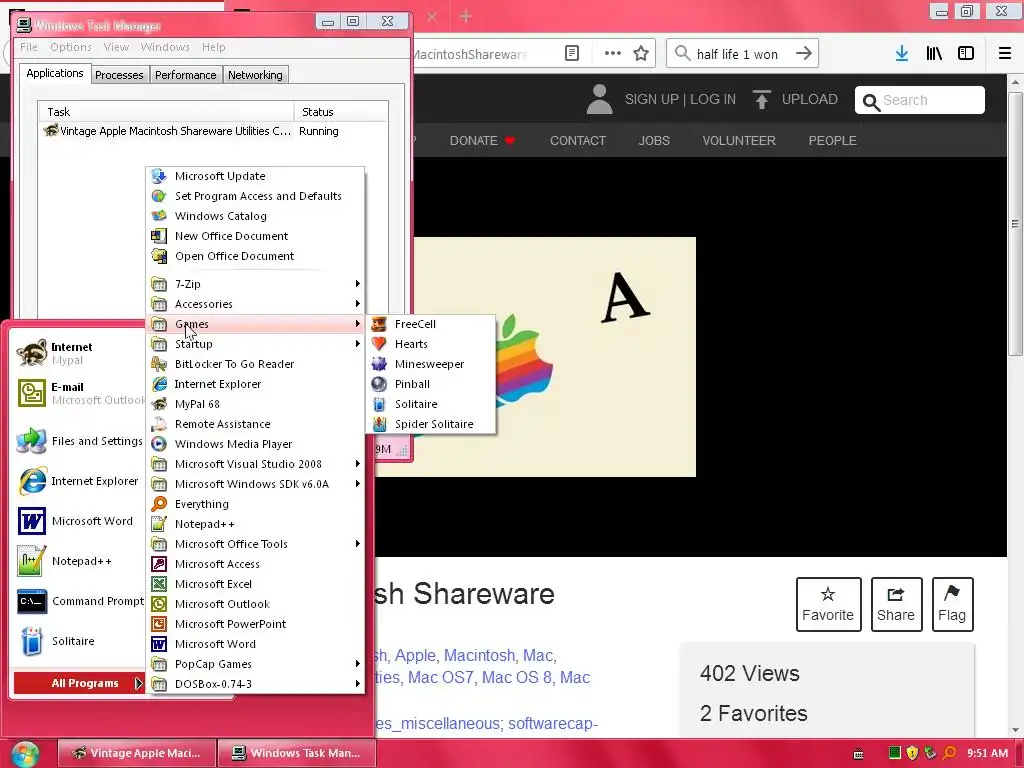
Task: Expand Microsoft Visual Studio 2008 folder
Action: (255, 464)
